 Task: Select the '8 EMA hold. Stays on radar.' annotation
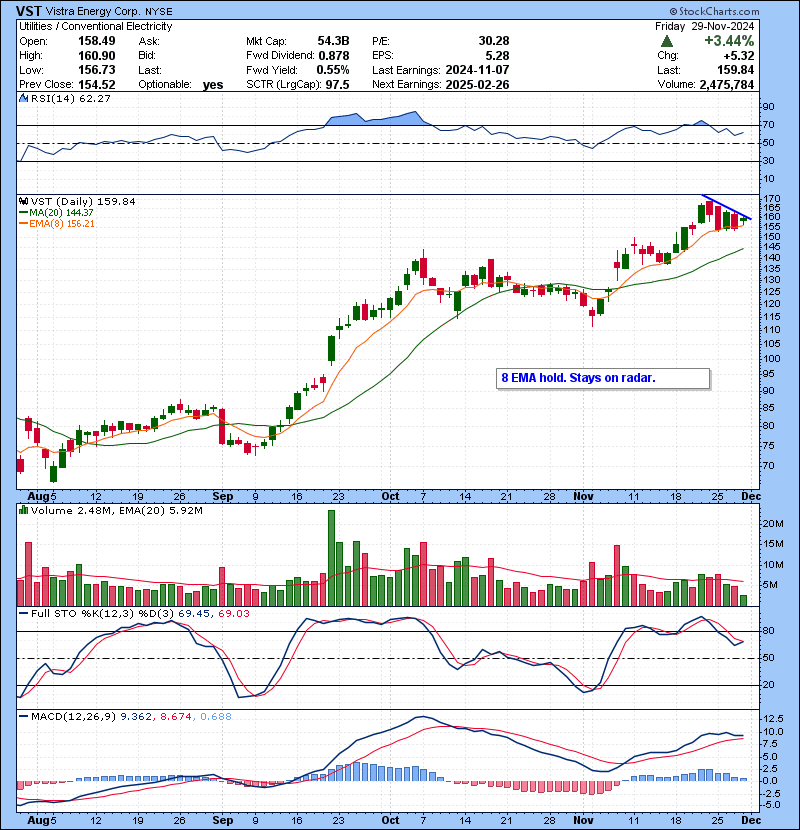[x=603, y=378]
